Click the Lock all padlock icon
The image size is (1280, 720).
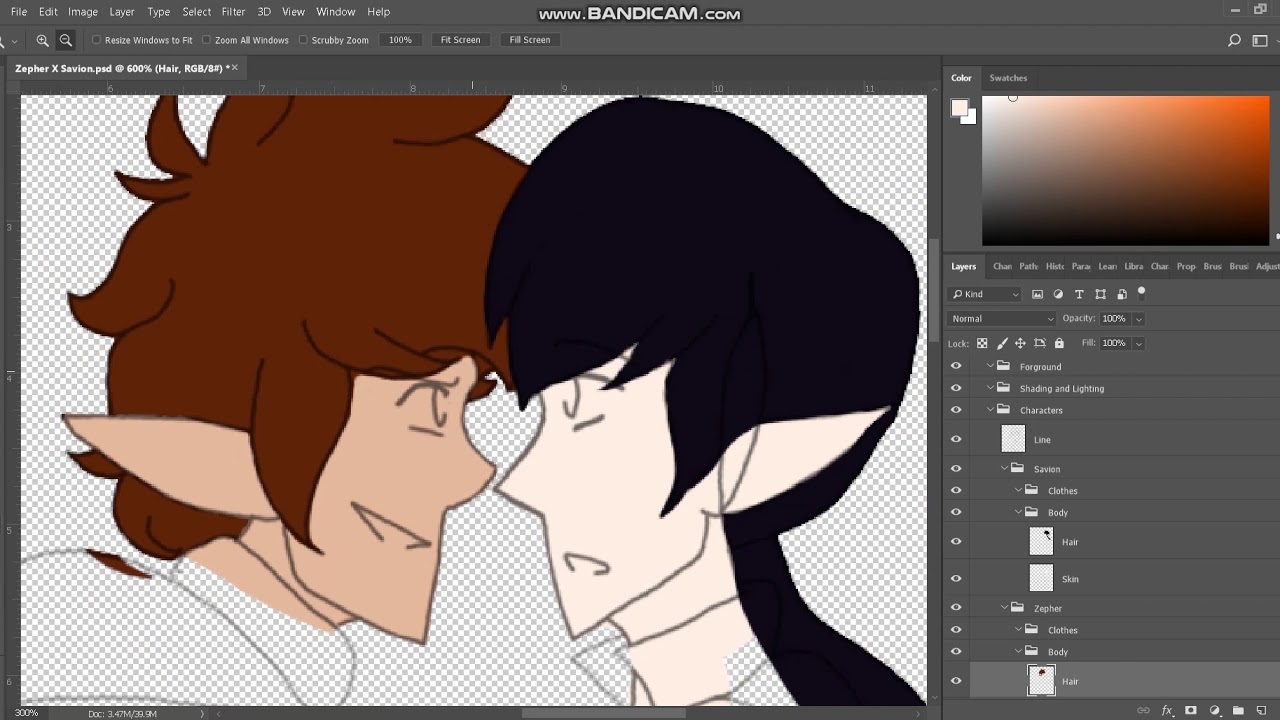[1059, 343]
